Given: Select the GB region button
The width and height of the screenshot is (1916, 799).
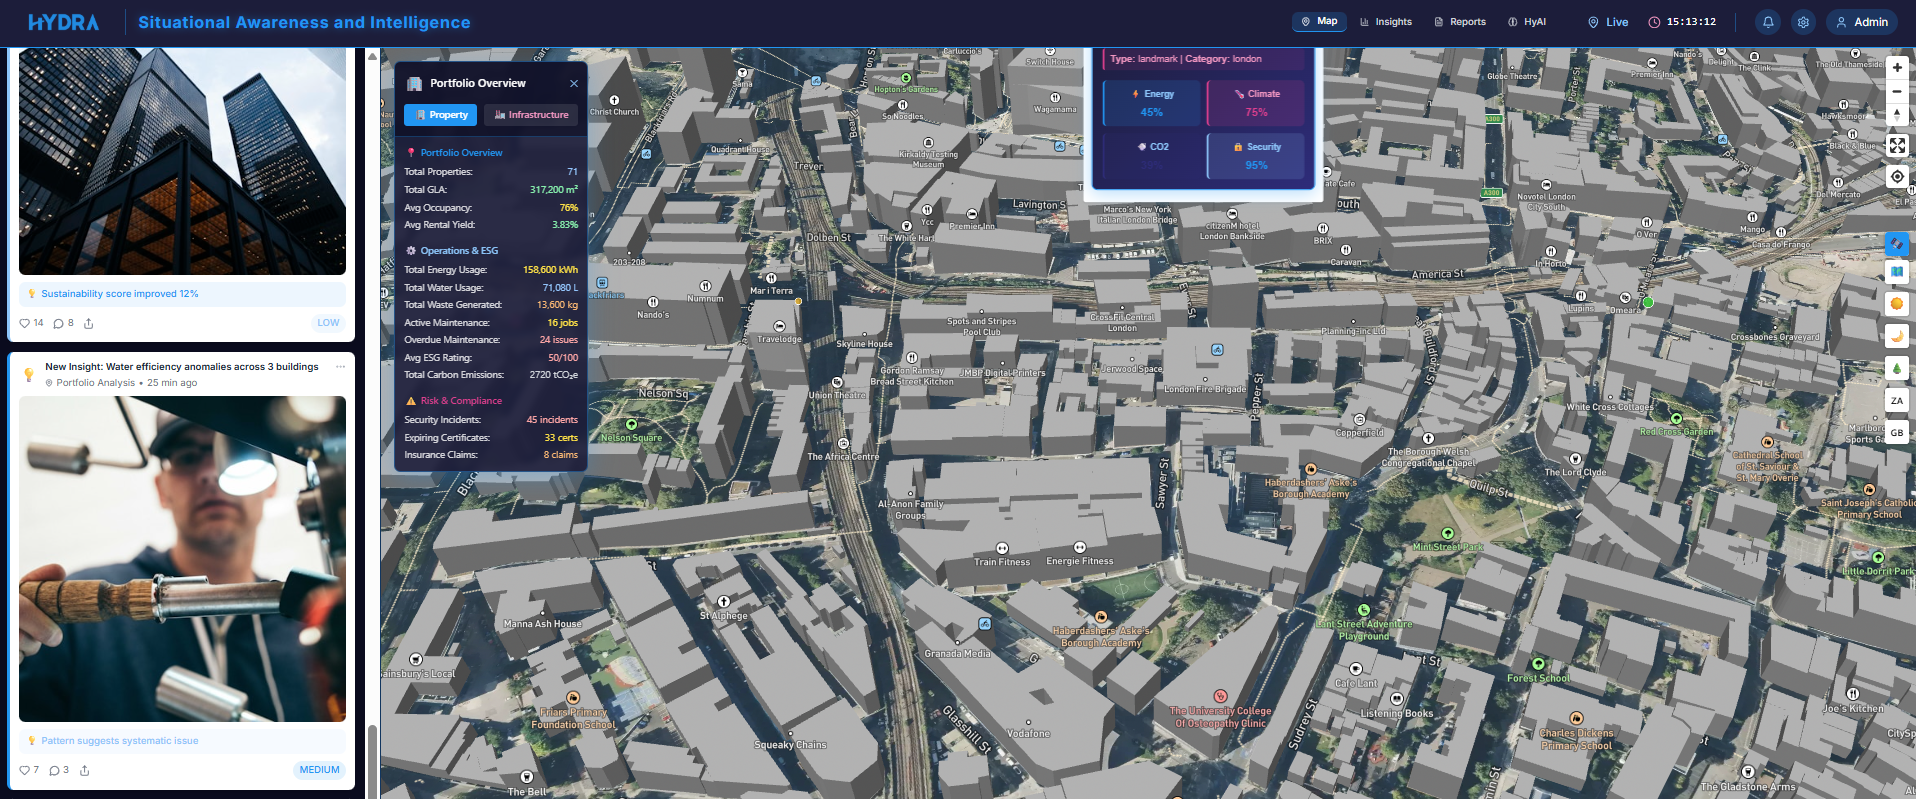Looking at the screenshot, I should [1897, 432].
